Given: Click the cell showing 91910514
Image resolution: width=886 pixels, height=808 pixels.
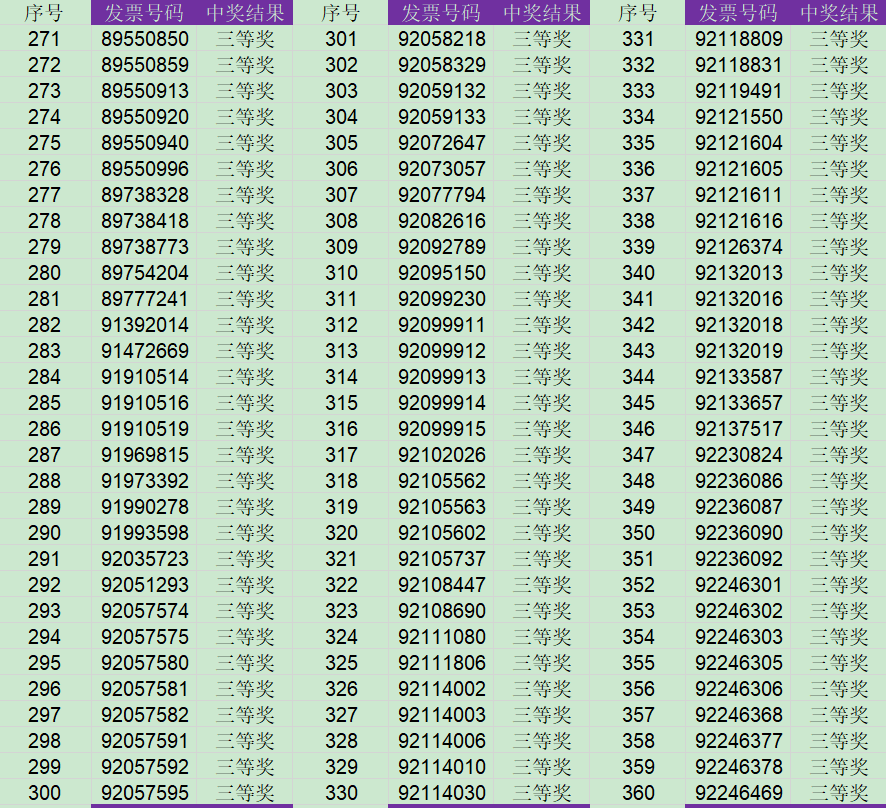Looking at the screenshot, I should [145, 377].
